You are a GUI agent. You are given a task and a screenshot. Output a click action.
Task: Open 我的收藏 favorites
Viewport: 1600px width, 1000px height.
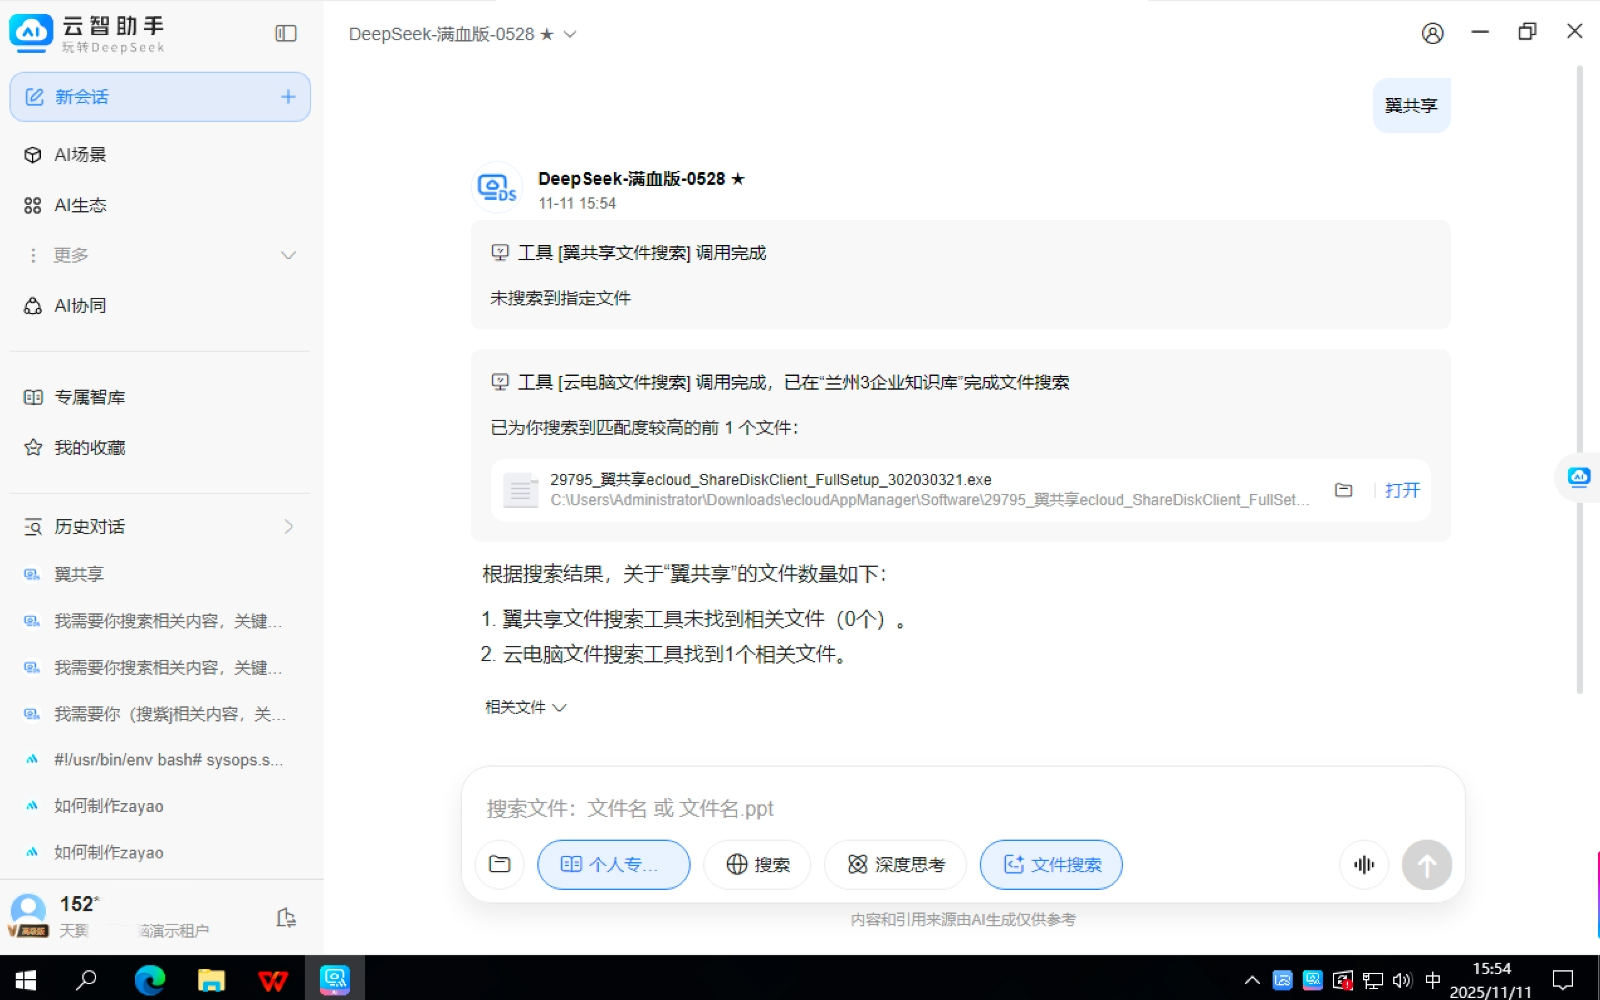(160, 447)
